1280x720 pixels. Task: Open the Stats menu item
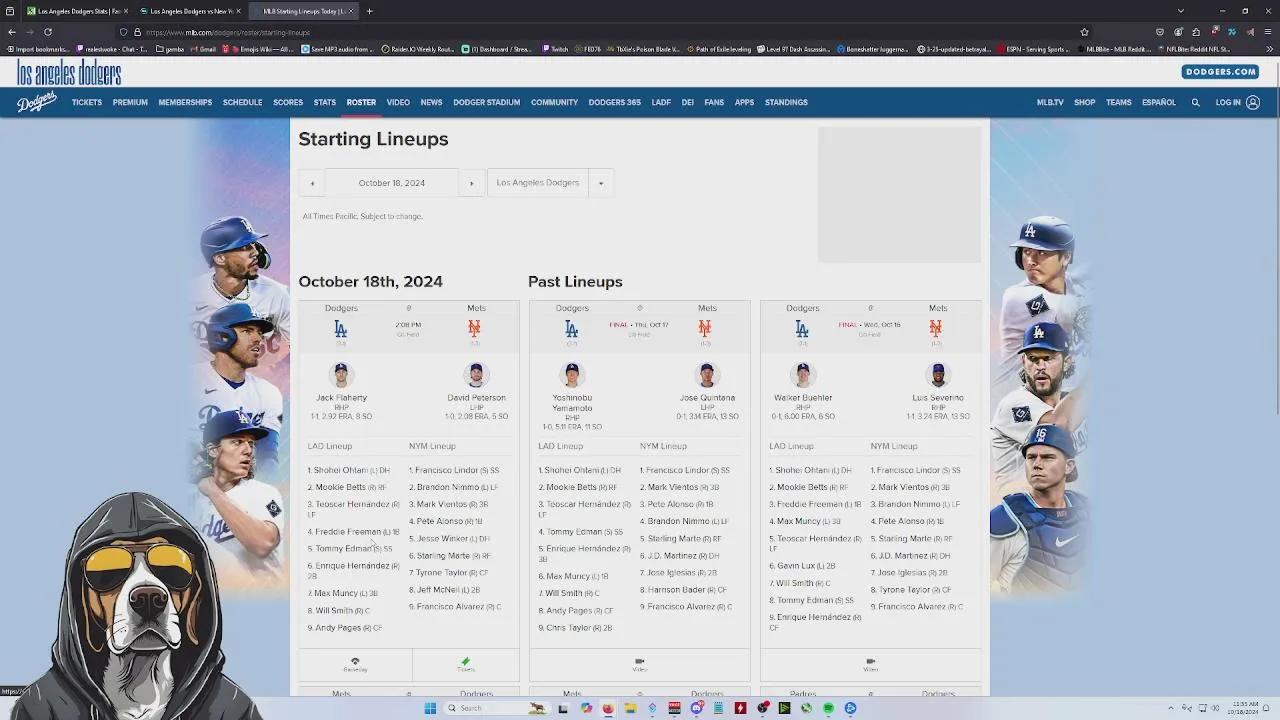[325, 102]
